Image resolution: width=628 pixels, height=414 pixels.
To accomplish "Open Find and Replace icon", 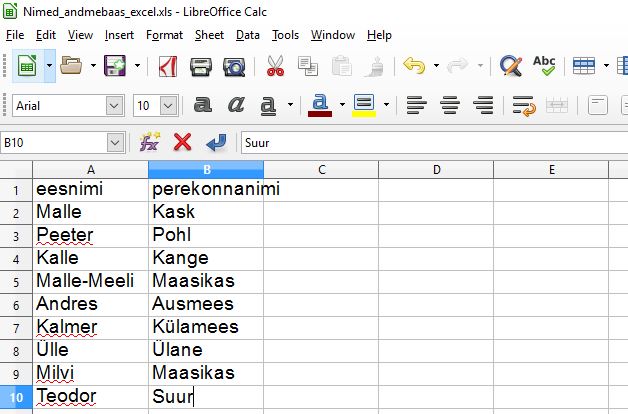I will tap(511, 66).
